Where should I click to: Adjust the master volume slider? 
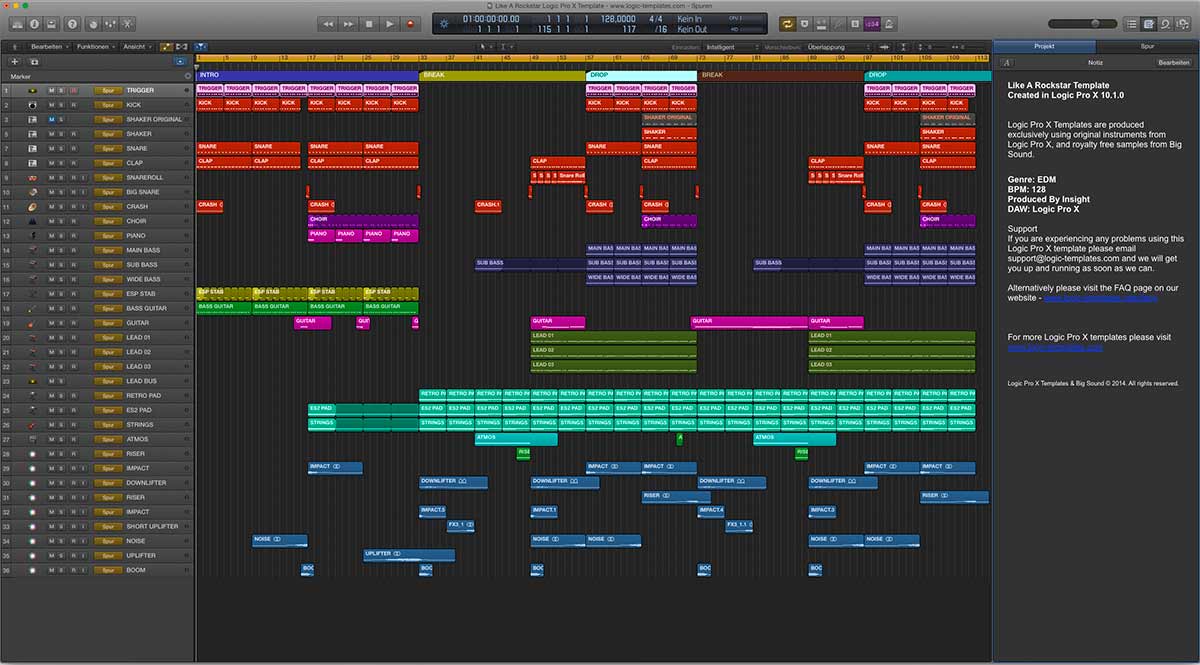(1083, 23)
